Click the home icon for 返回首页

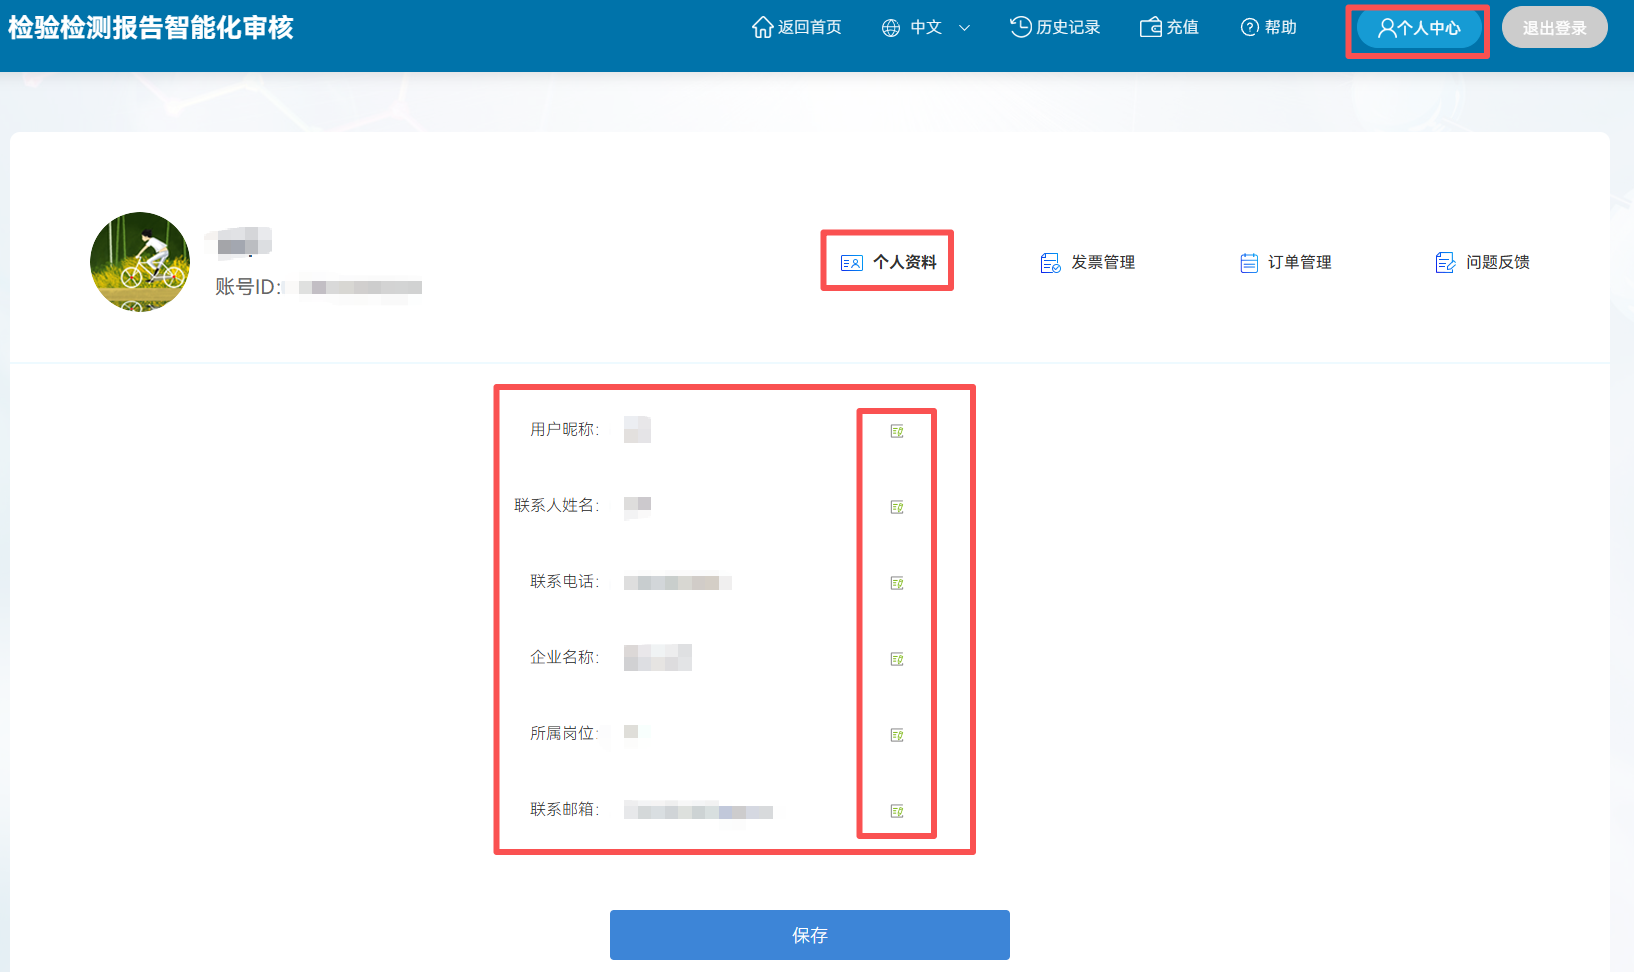pos(763,27)
